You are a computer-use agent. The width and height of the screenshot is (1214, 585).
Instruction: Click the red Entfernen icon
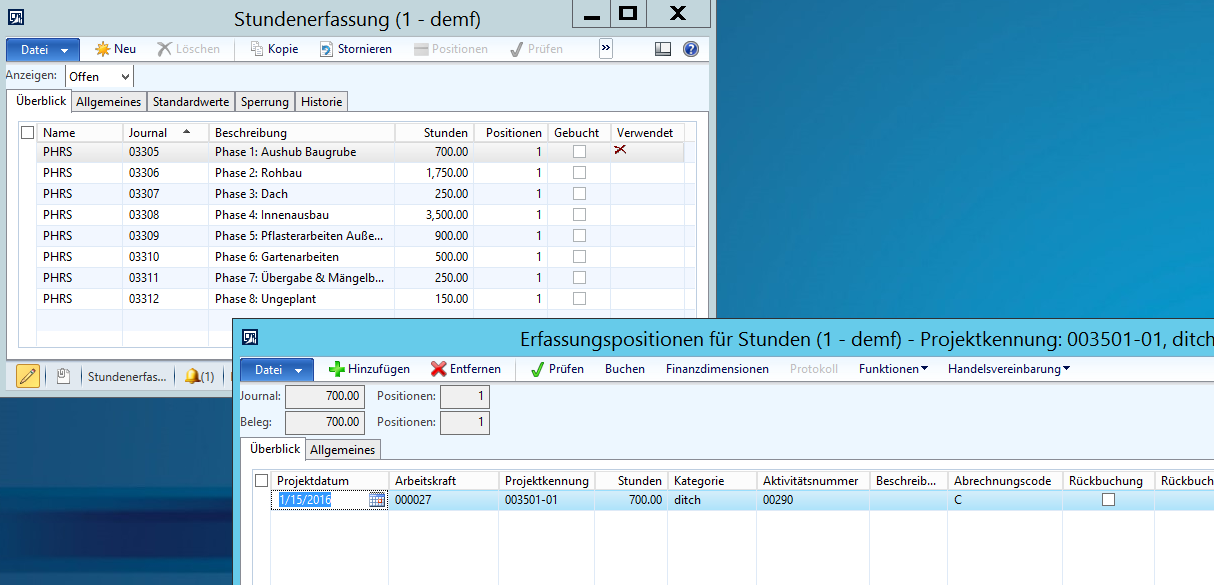point(438,369)
